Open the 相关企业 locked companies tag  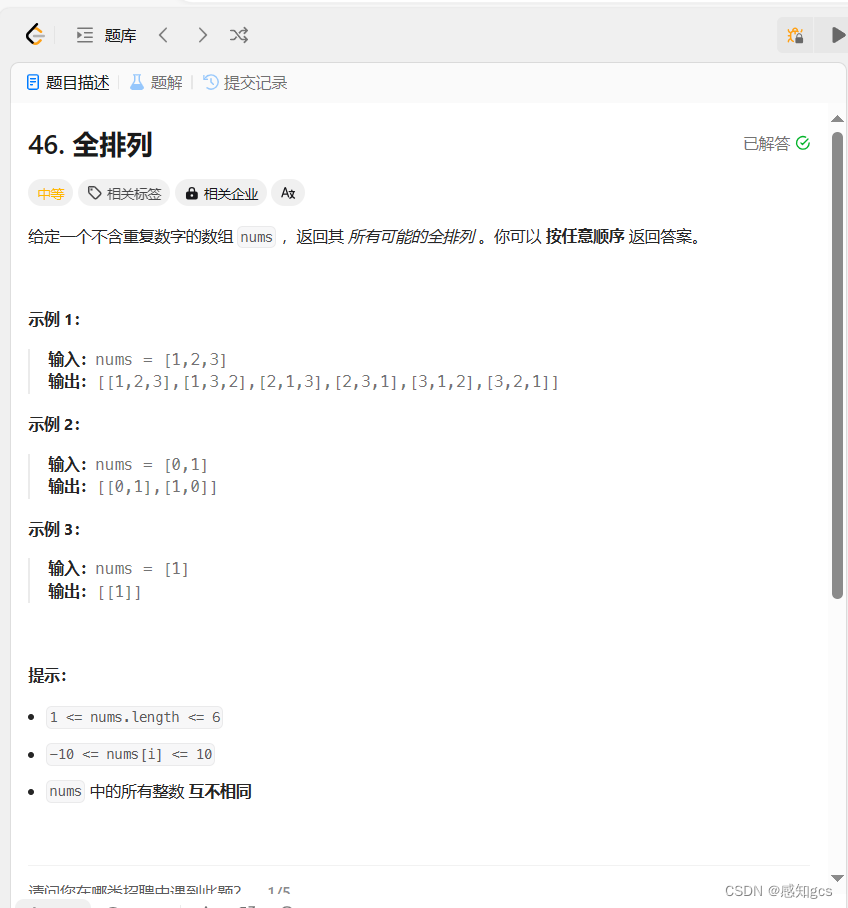[x=221, y=193]
